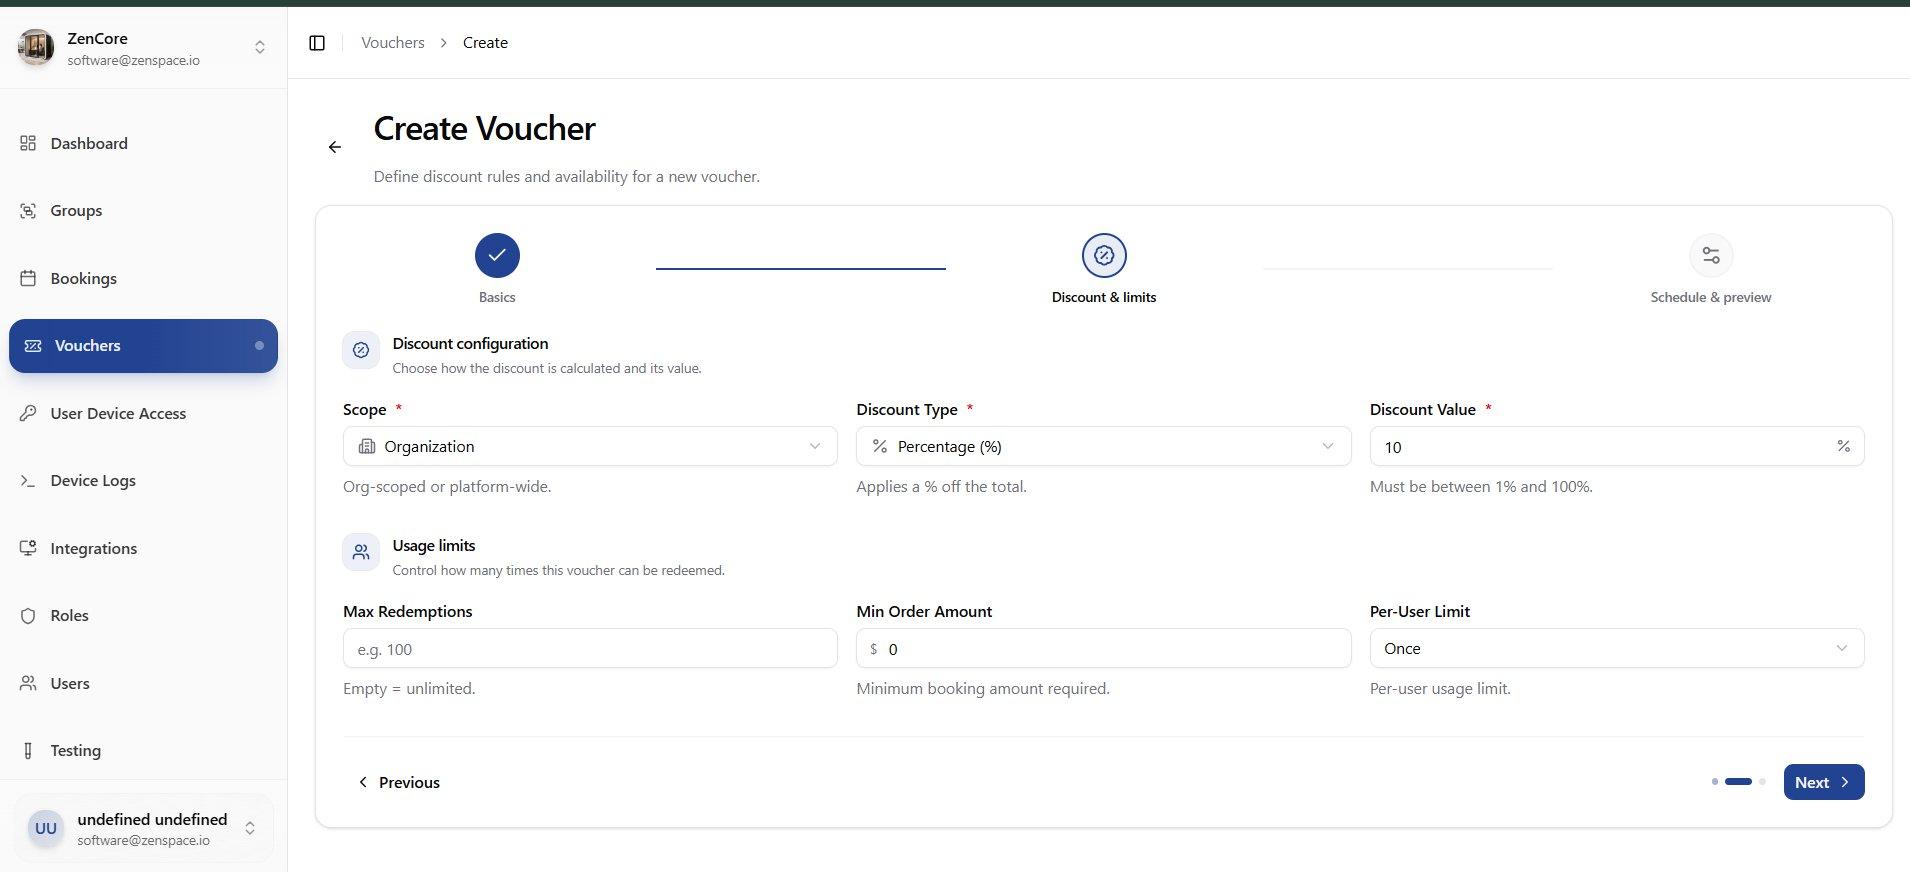Open Bookings in the sidebar

(143, 278)
